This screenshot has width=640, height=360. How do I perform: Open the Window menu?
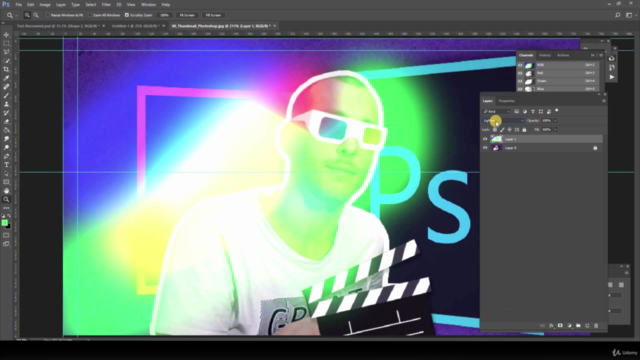(148, 4)
